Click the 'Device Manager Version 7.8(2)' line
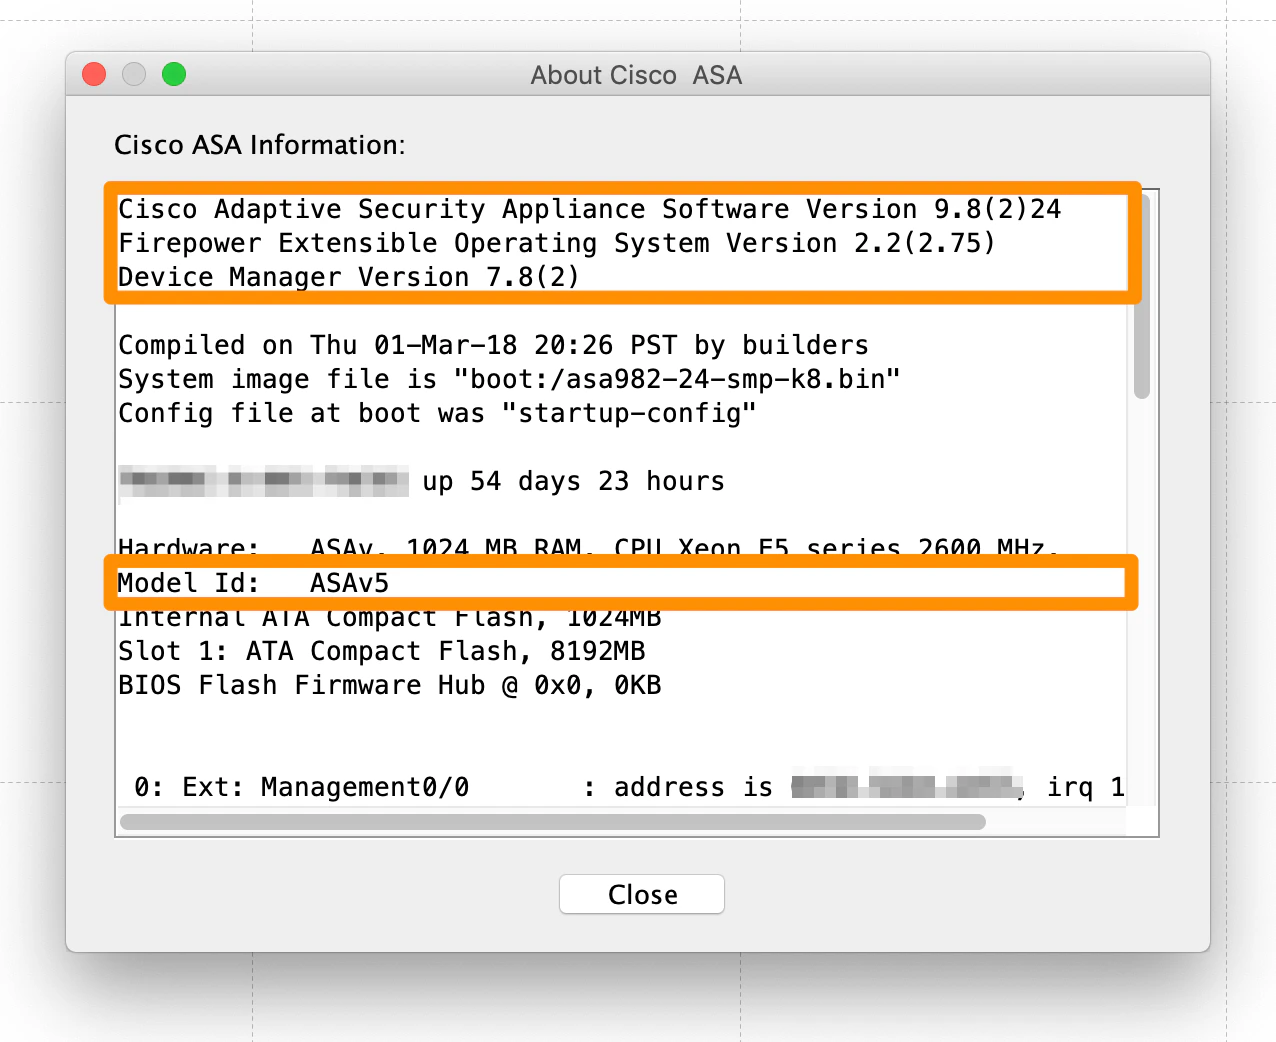This screenshot has height=1042, width=1276. click(x=349, y=277)
